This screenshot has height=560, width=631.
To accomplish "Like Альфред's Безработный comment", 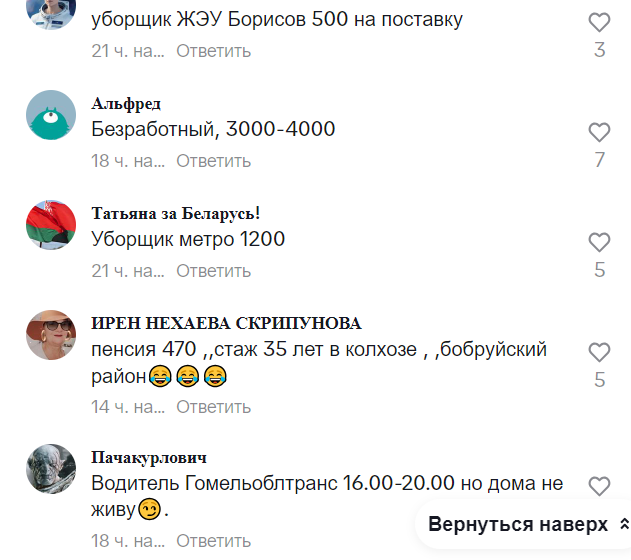I will [599, 132].
